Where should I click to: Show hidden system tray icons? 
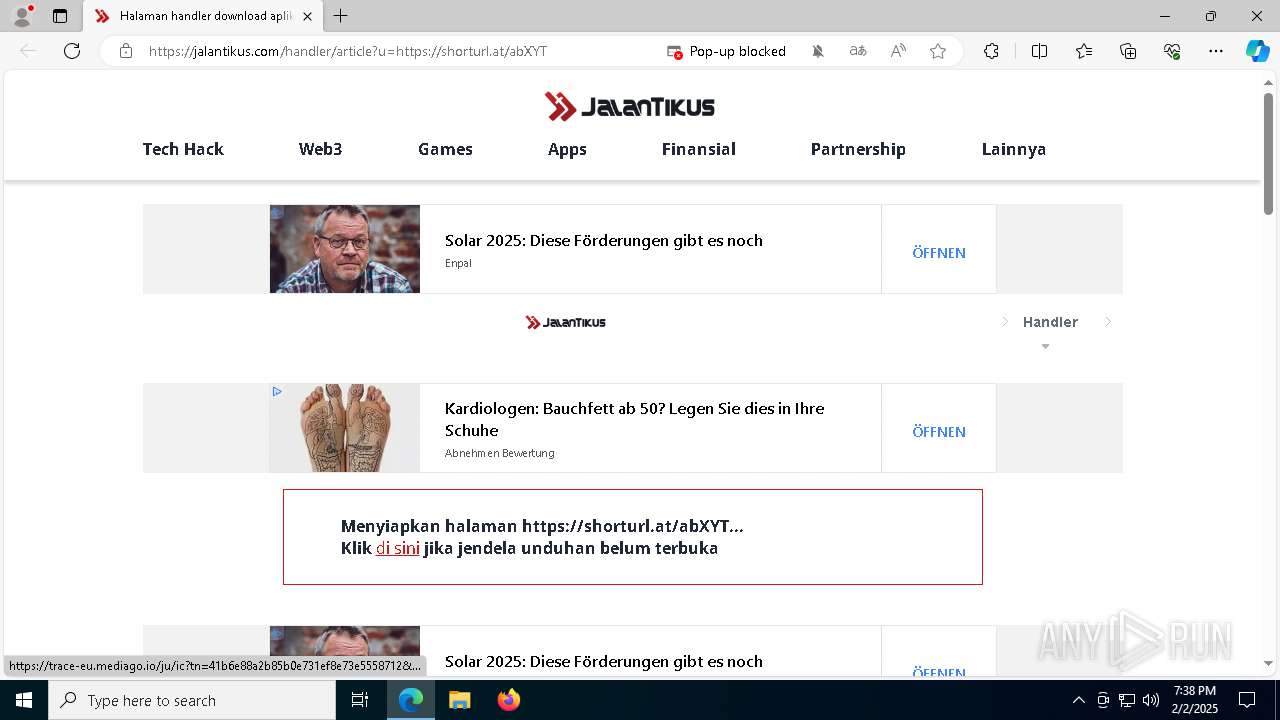pyautogui.click(x=1078, y=700)
